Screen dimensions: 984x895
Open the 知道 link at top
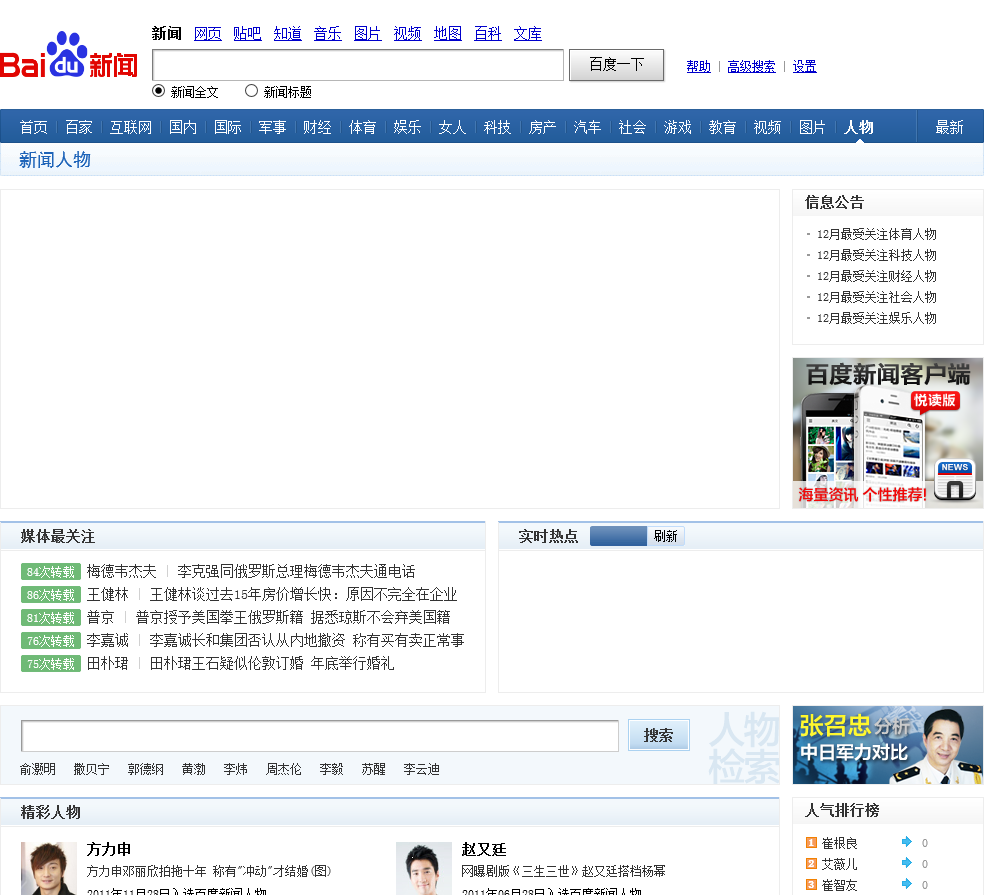tap(287, 33)
